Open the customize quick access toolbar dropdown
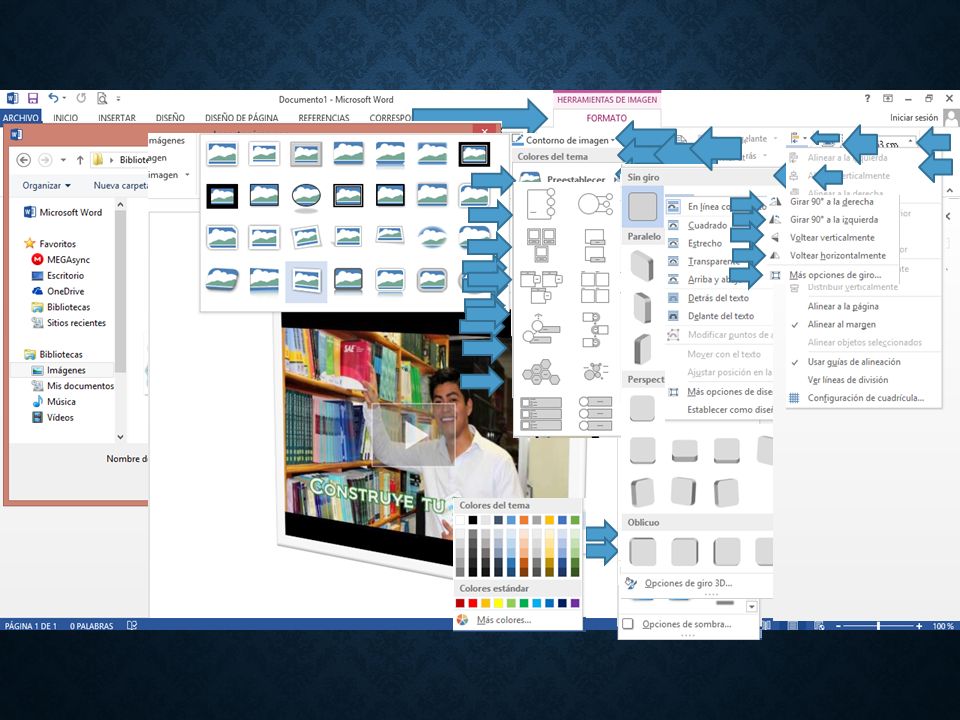This screenshot has height=720, width=960. [x=118, y=98]
